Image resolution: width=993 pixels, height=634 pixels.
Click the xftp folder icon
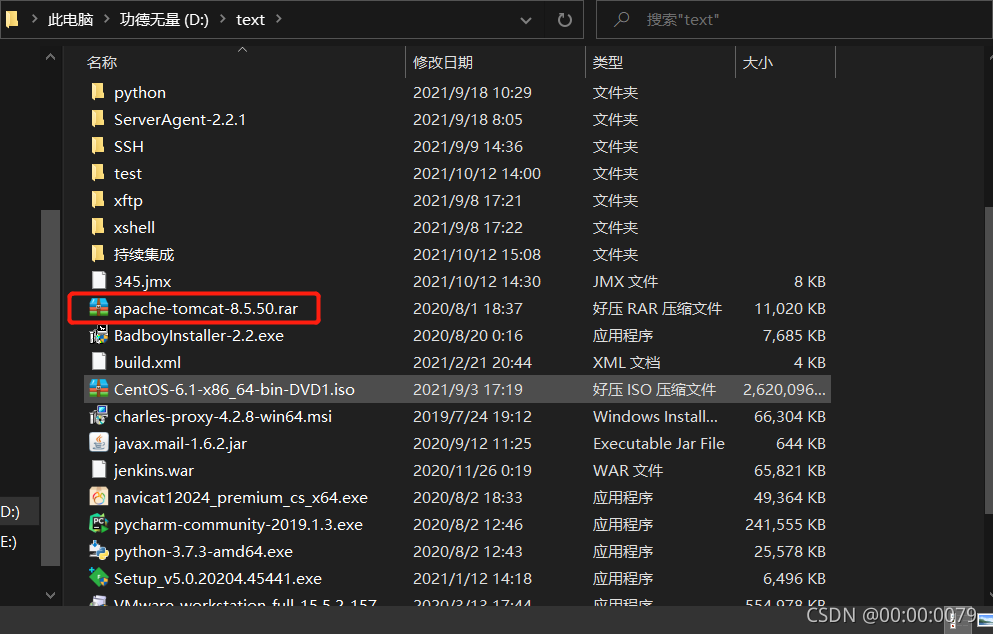point(98,200)
